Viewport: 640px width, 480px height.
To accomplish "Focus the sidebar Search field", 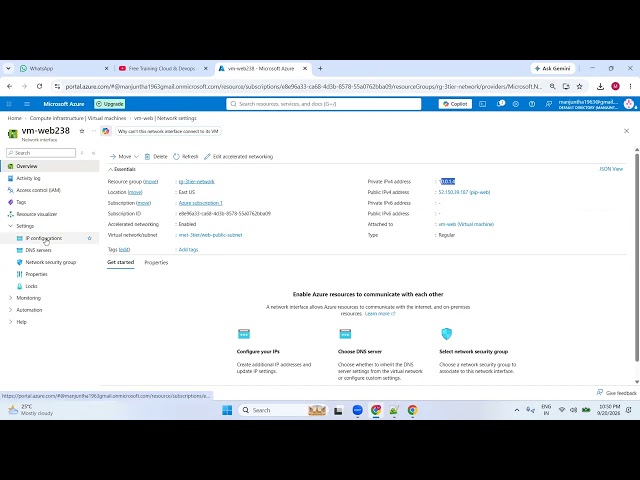I will [41, 153].
